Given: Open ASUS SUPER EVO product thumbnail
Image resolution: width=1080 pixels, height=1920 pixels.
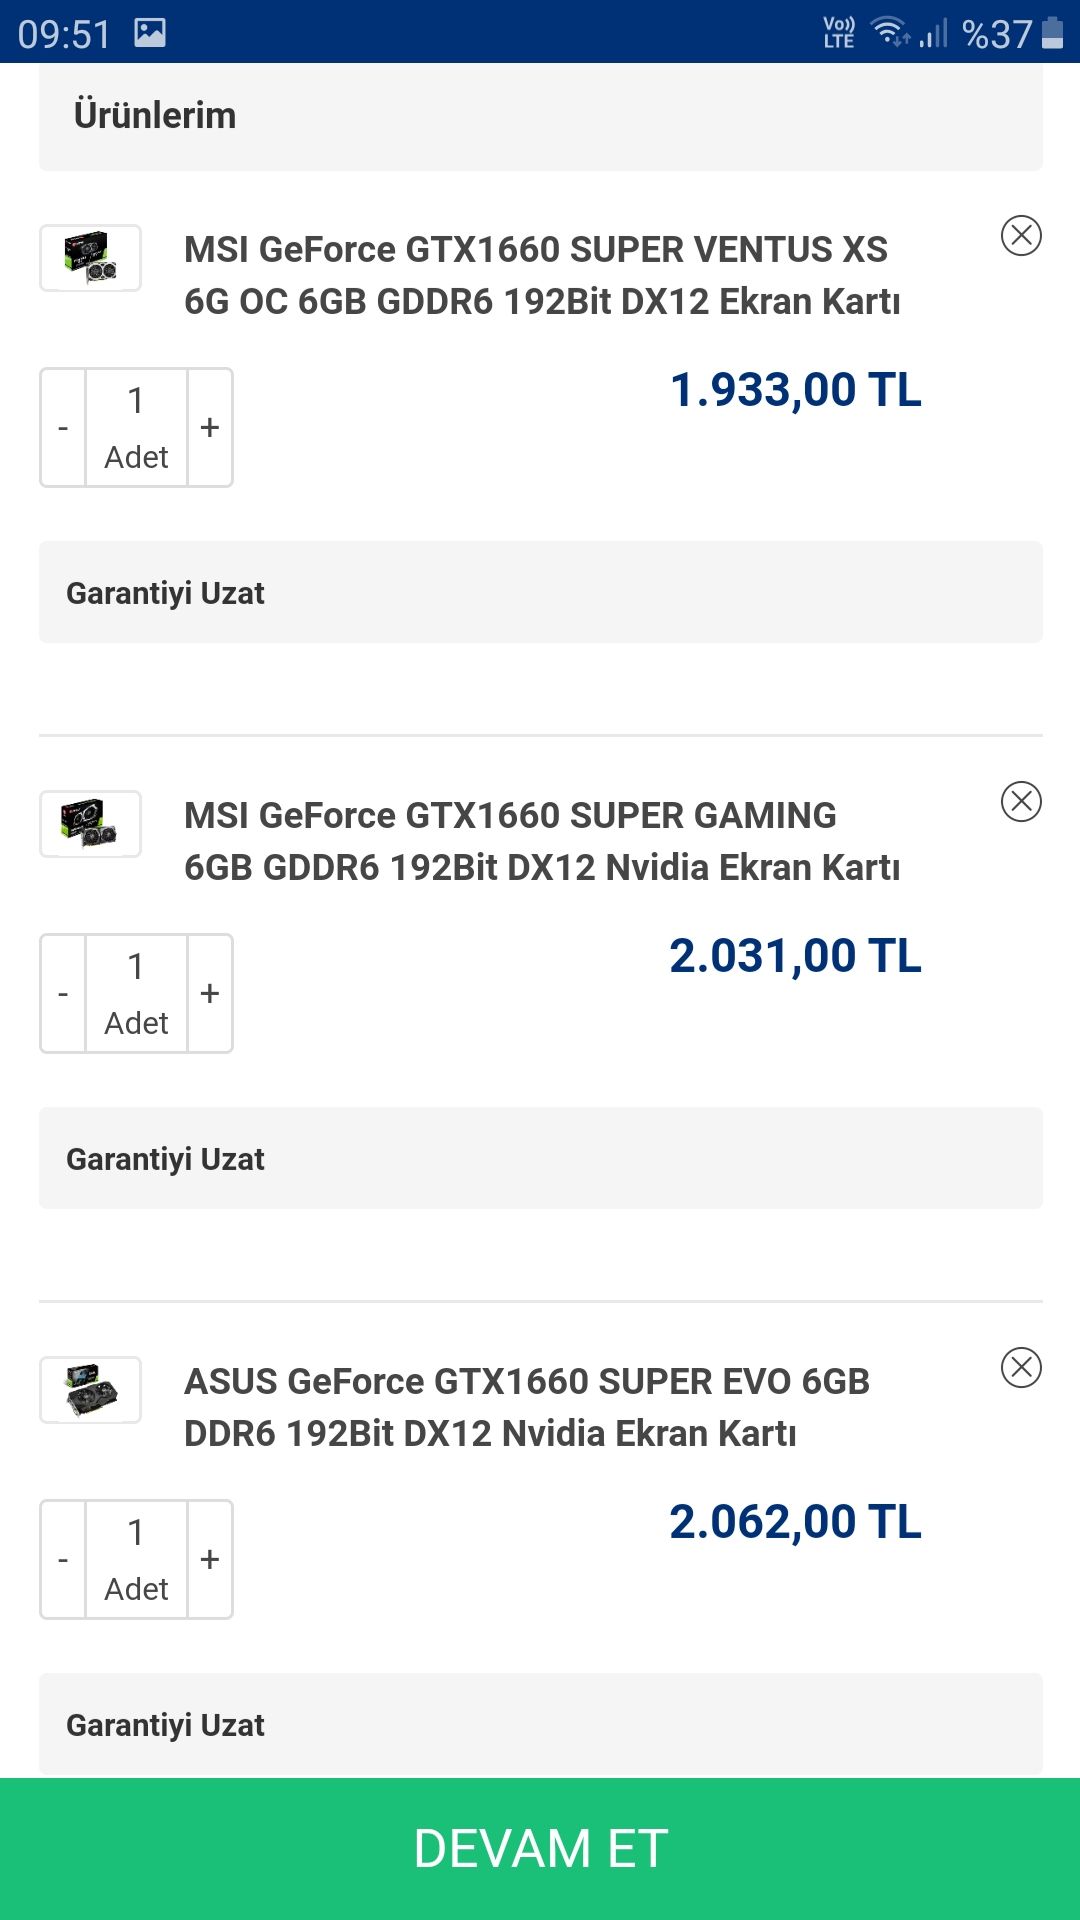Looking at the screenshot, I should click(90, 1390).
